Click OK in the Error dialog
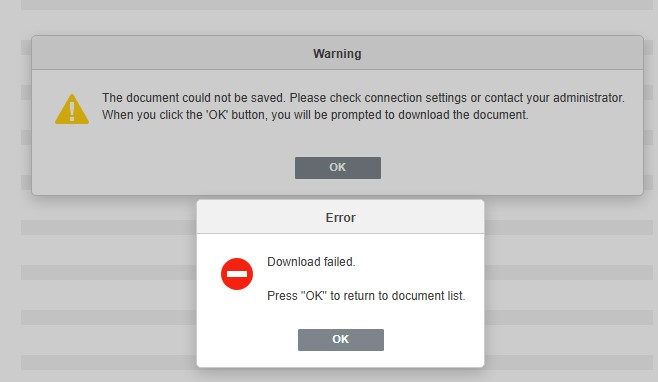Screen dimensions: 658x382 [x=341, y=340]
